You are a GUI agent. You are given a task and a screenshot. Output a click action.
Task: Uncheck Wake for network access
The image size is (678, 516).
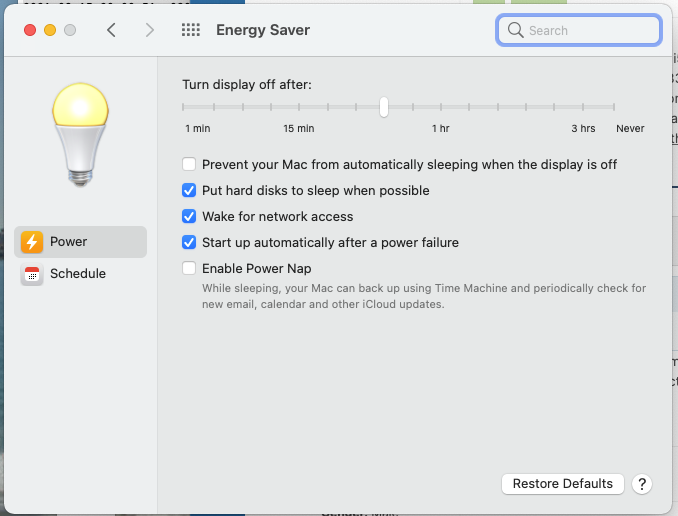pyautogui.click(x=189, y=216)
